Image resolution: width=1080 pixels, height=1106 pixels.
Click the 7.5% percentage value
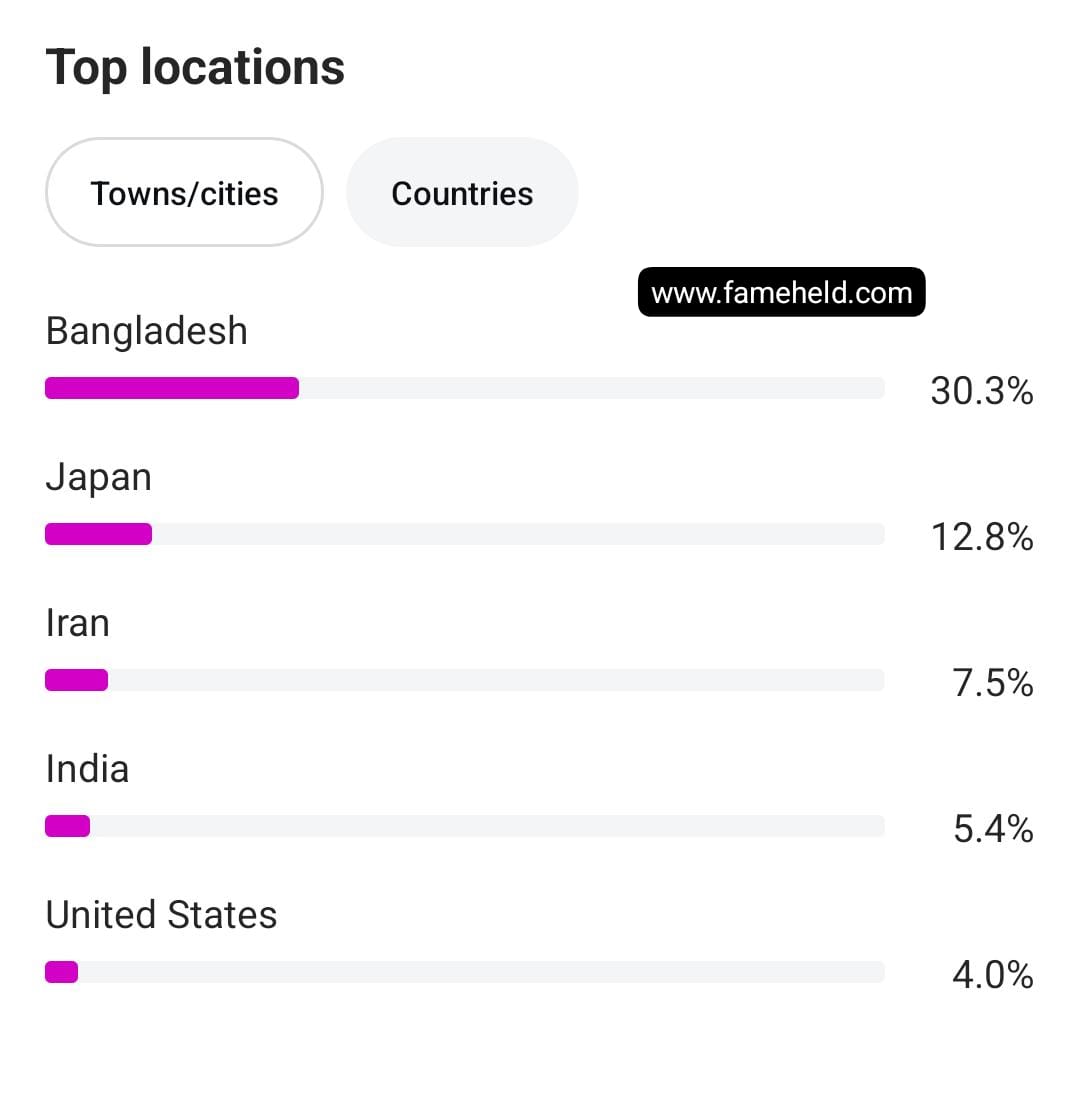[993, 683]
